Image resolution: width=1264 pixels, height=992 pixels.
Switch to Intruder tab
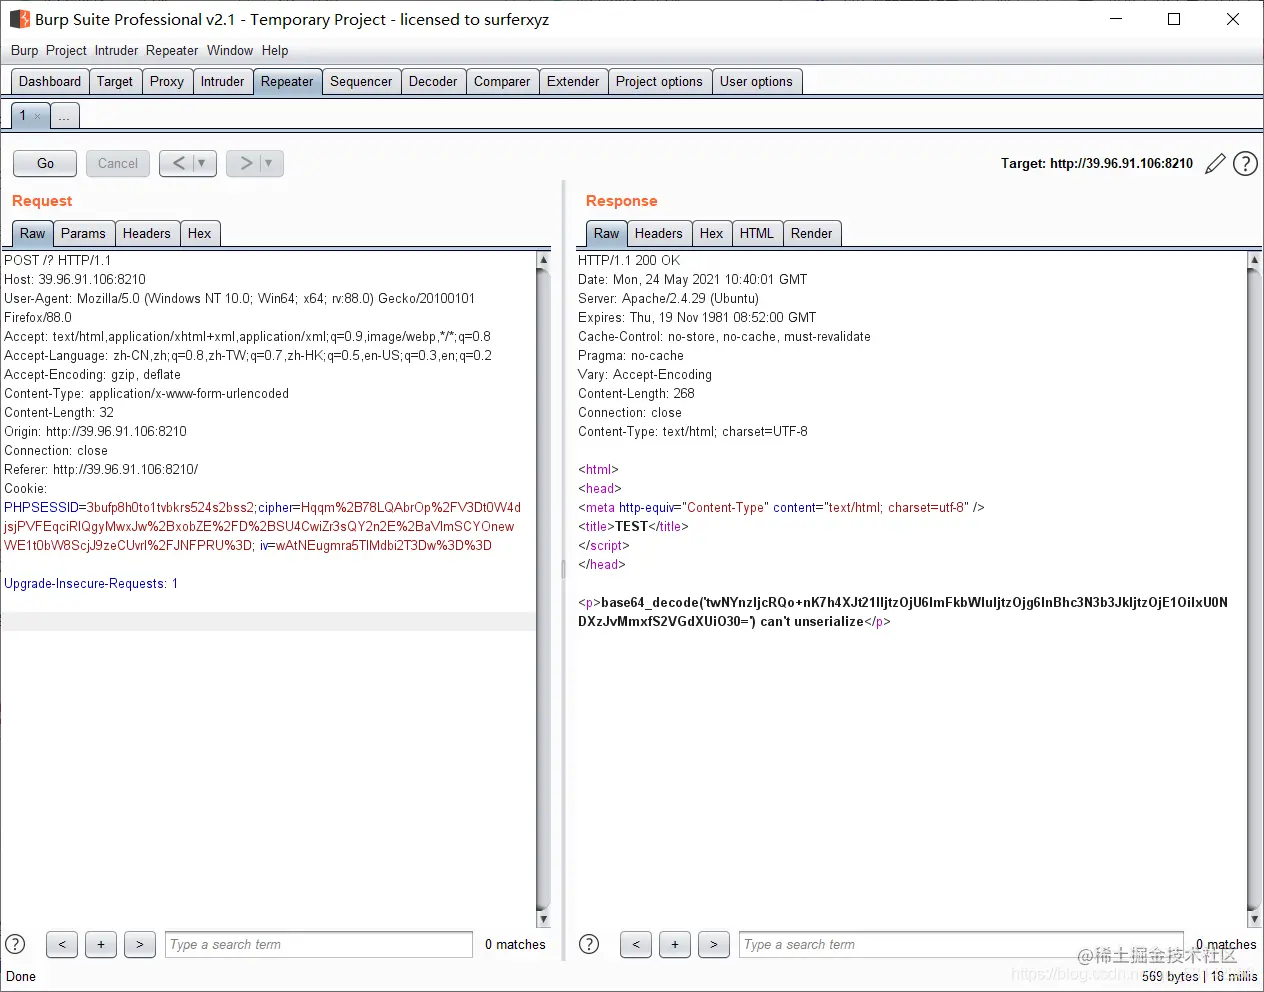click(x=222, y=82)
